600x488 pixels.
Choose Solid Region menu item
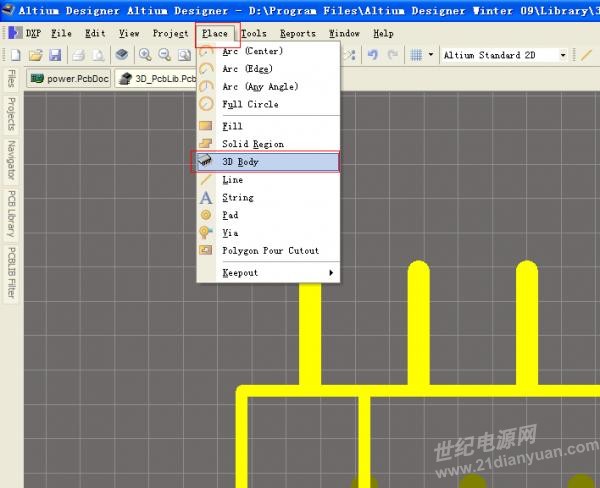pos(268,144)
